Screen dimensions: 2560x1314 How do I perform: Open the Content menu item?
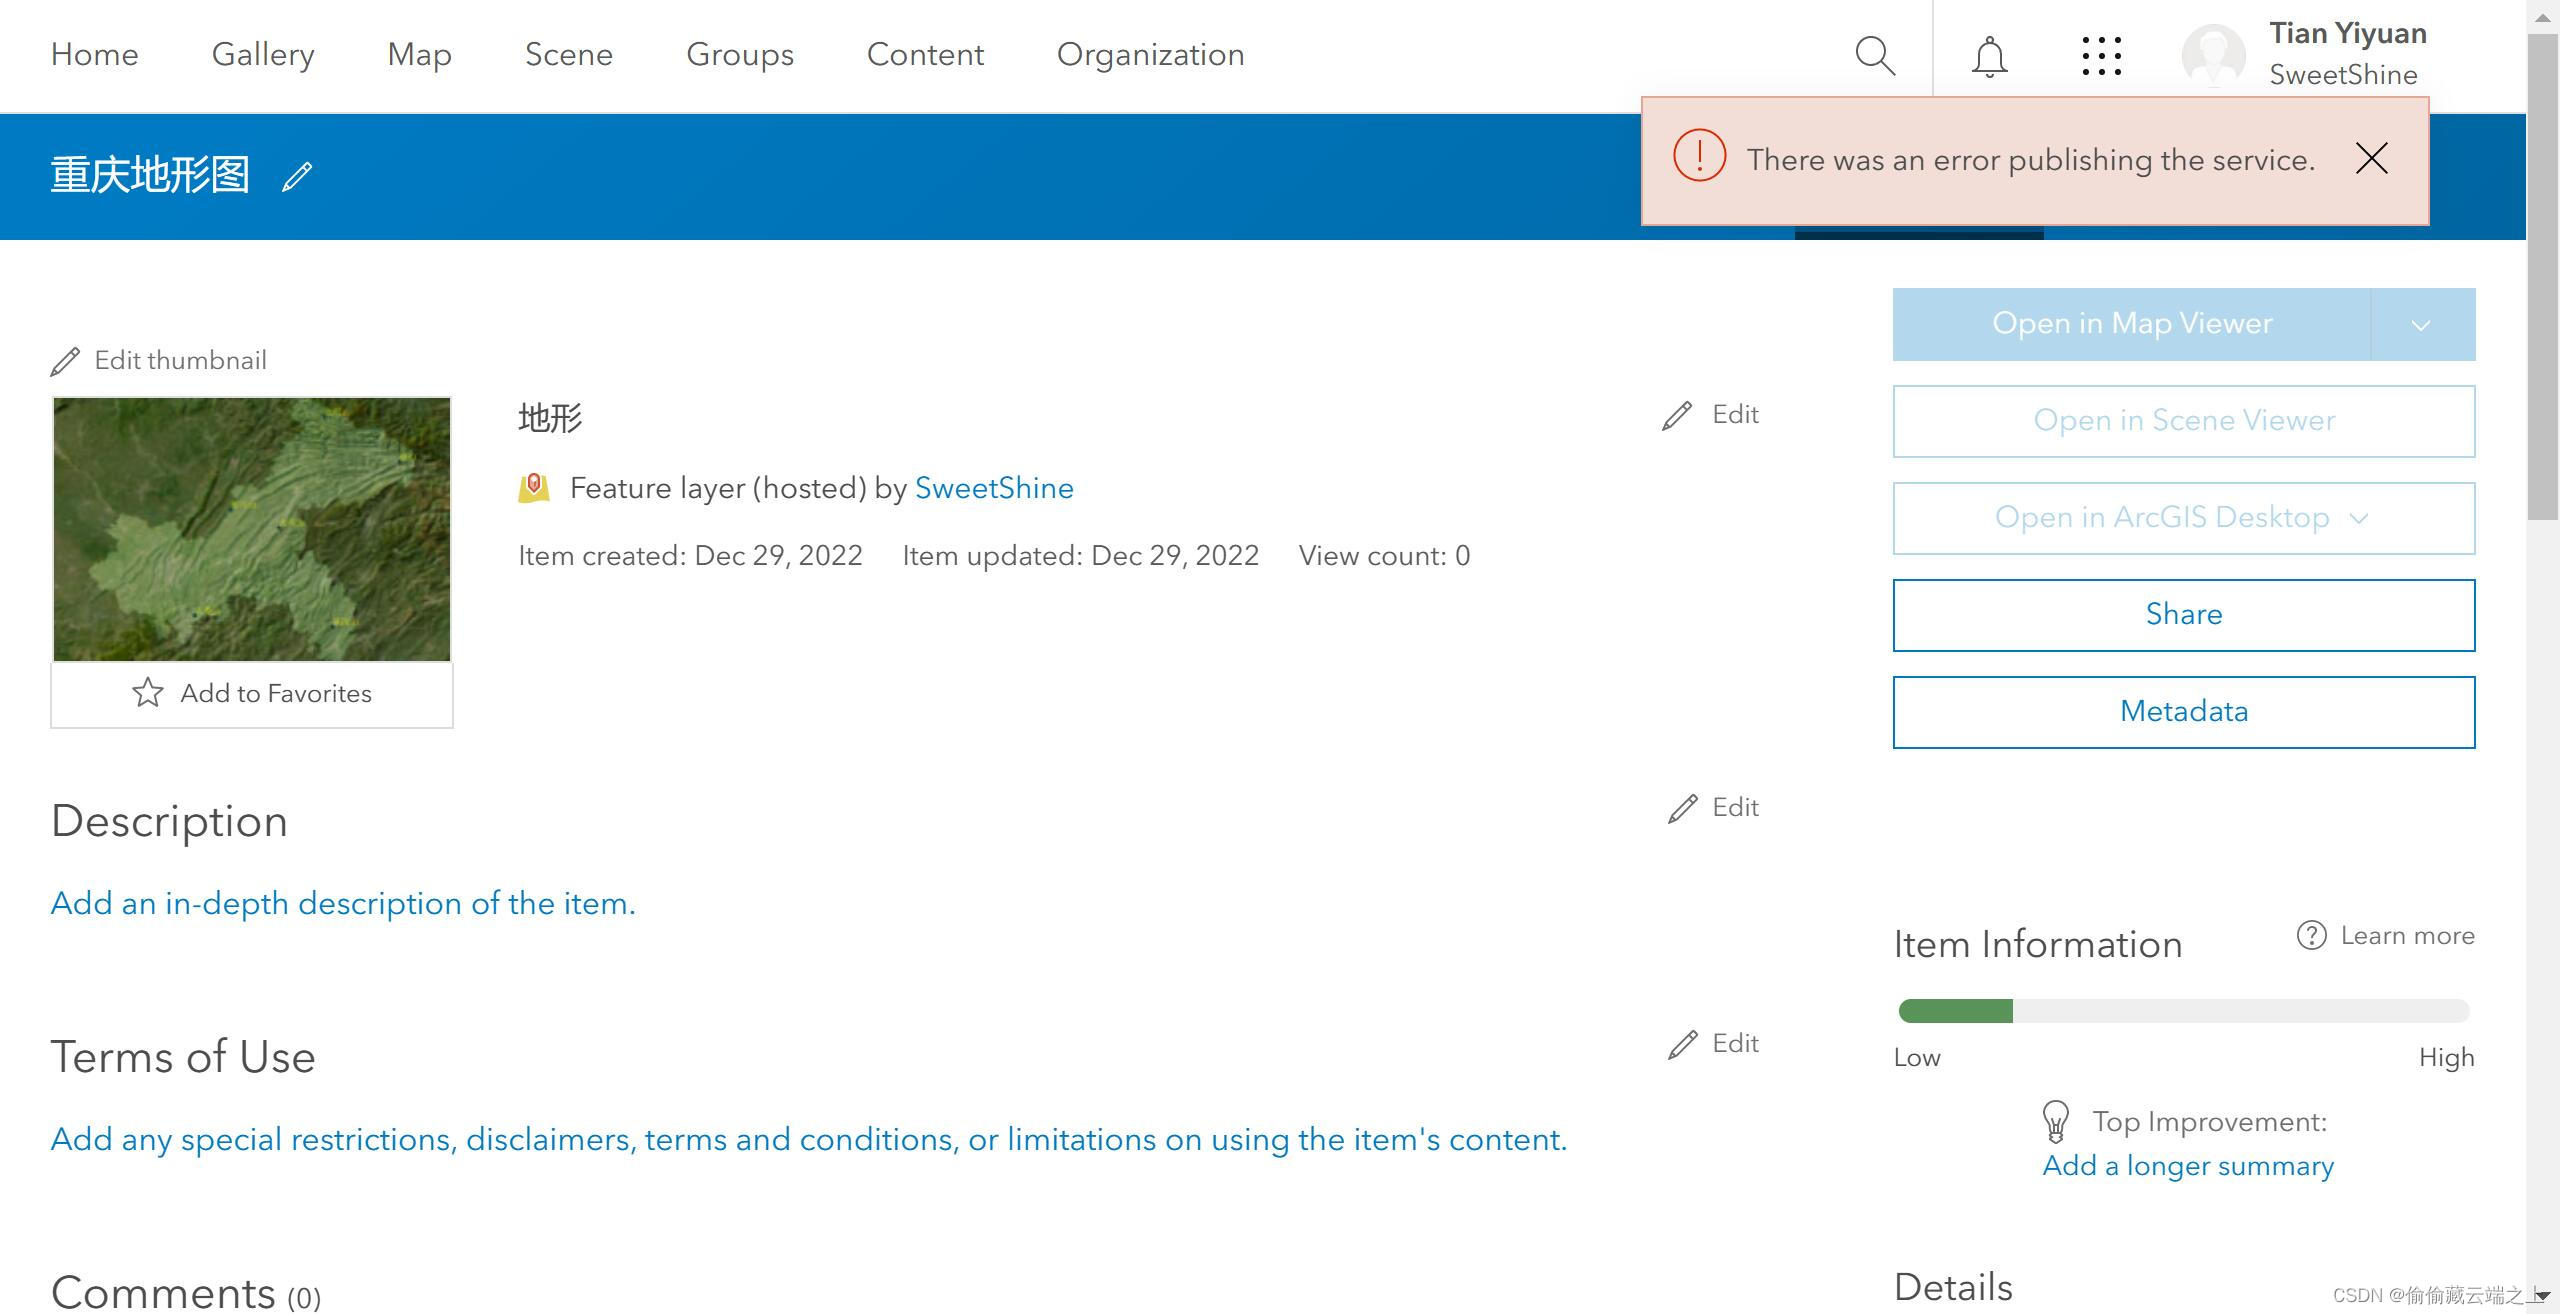(925, 55)
